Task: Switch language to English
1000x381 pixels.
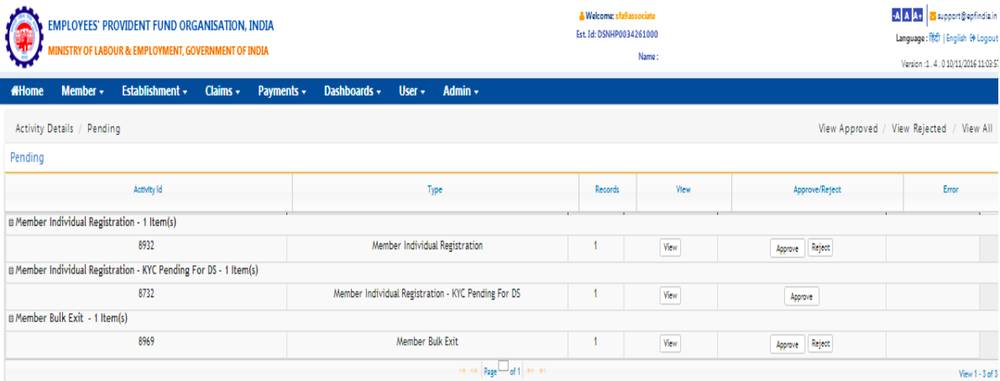Action: [956, 38]
